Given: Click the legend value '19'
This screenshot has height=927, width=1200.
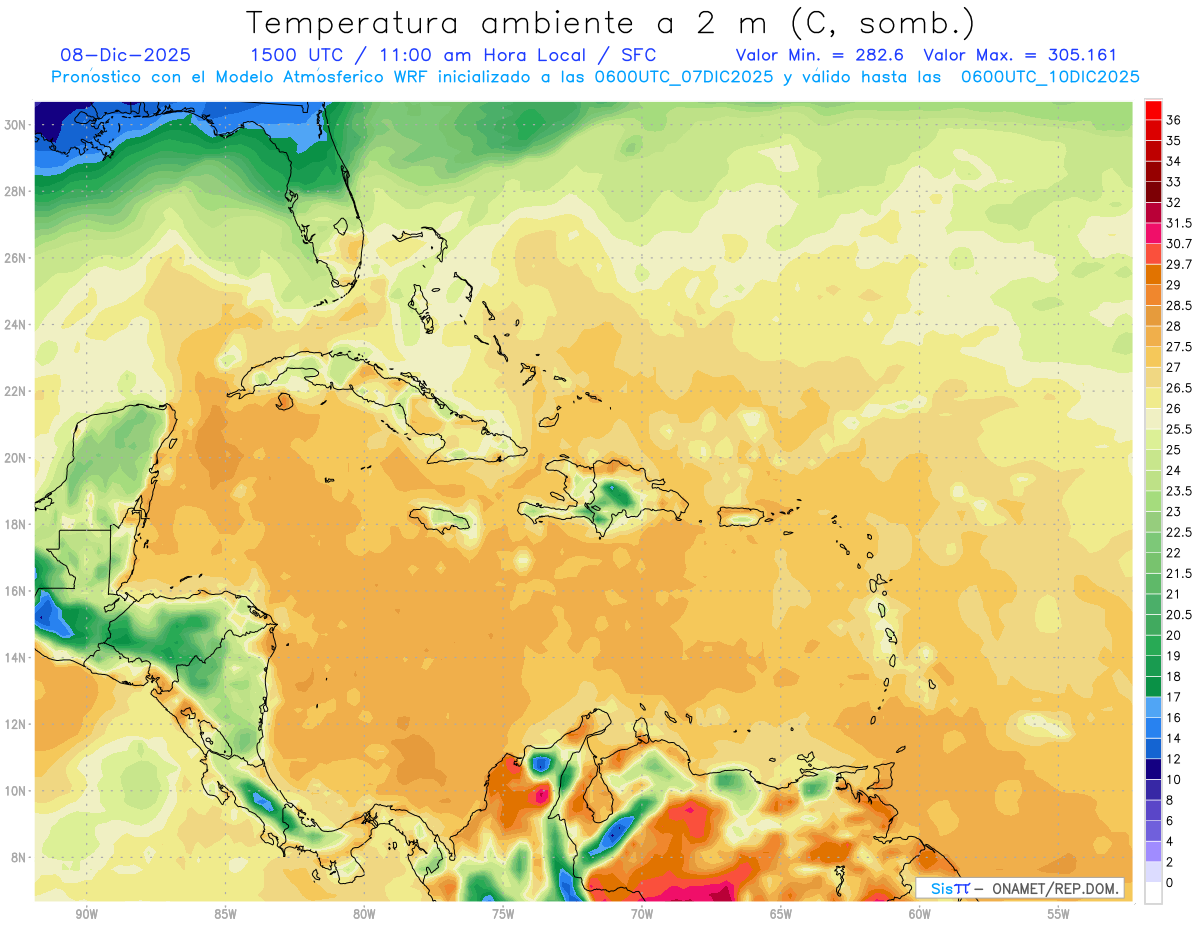Looking at the screenshot, I should (1174, 656).
